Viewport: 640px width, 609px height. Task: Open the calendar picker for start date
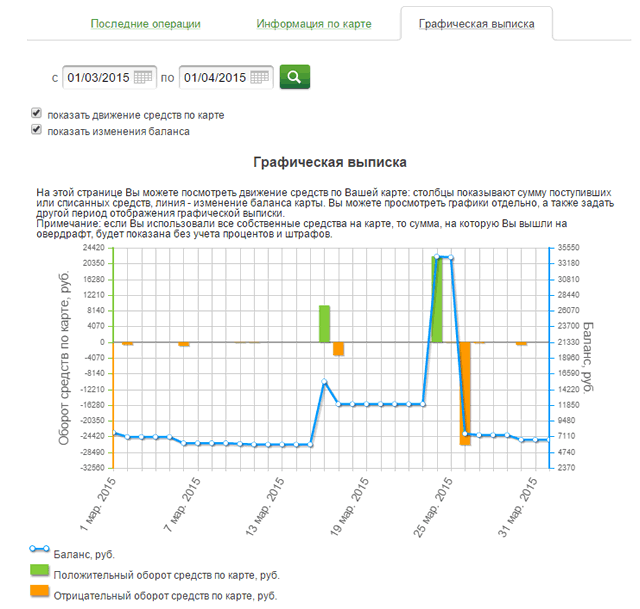tap(143, 77)
